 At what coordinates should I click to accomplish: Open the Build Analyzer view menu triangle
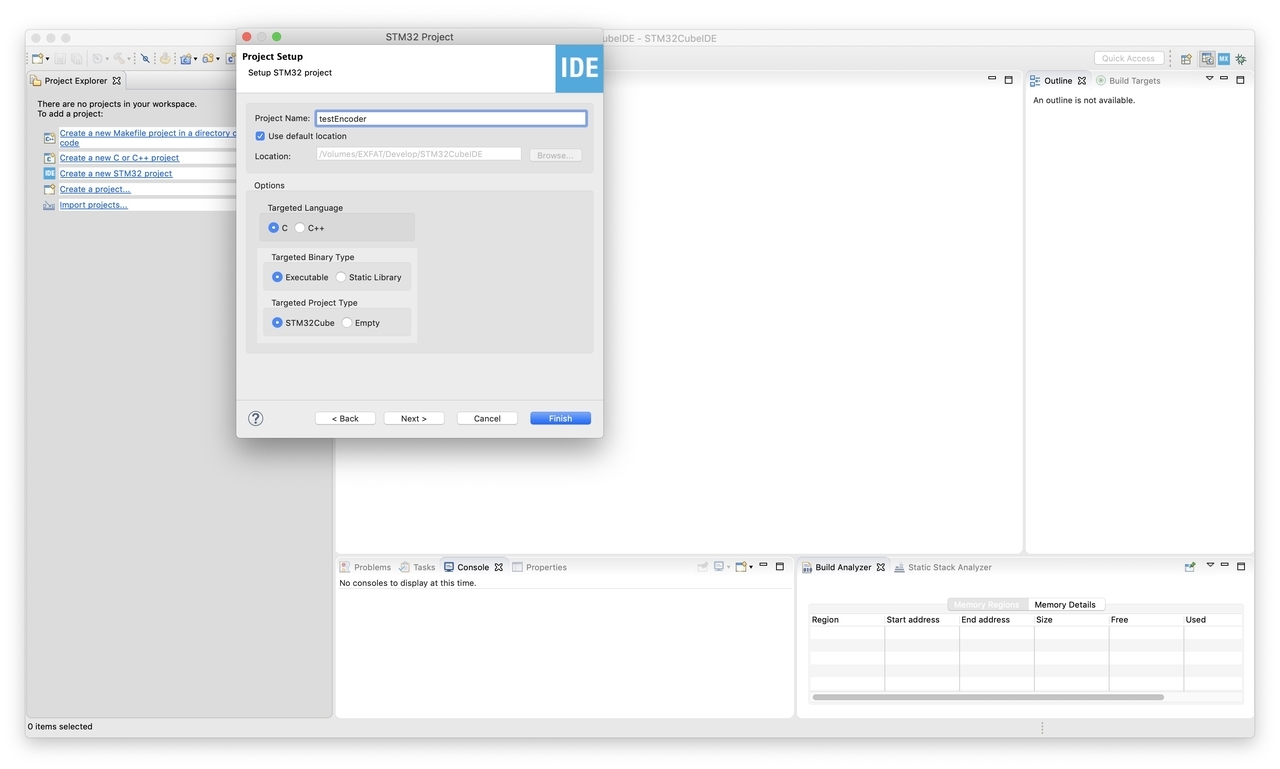click(x=1210, y=565)
